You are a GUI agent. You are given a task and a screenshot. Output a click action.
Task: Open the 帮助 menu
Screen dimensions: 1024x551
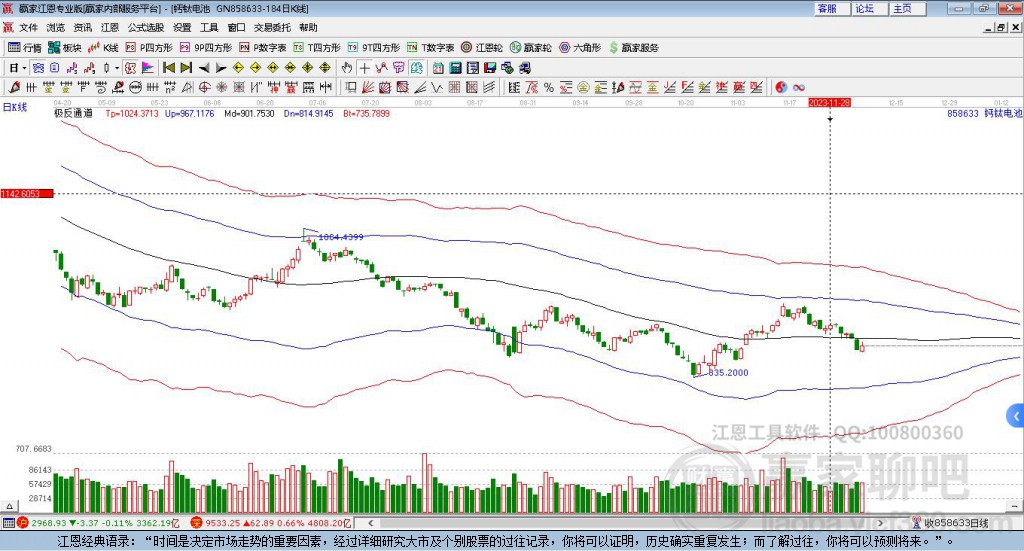pos(308,27)
